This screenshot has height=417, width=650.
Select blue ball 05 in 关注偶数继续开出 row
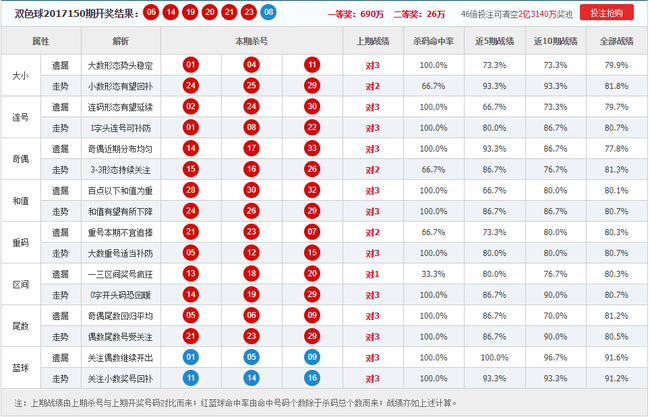(x=251, y=357)
